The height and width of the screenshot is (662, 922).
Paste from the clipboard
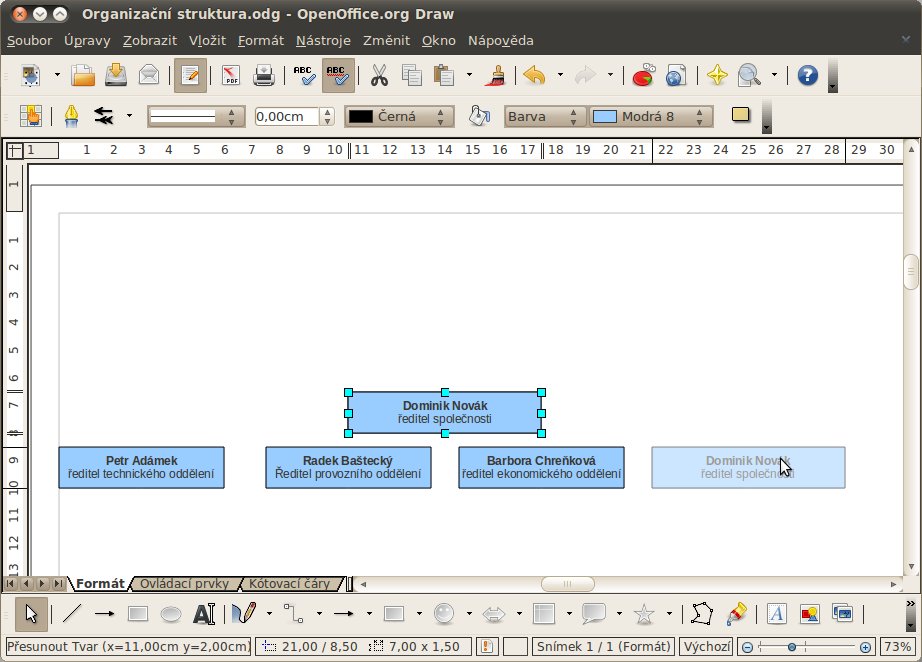pos(445,75)
